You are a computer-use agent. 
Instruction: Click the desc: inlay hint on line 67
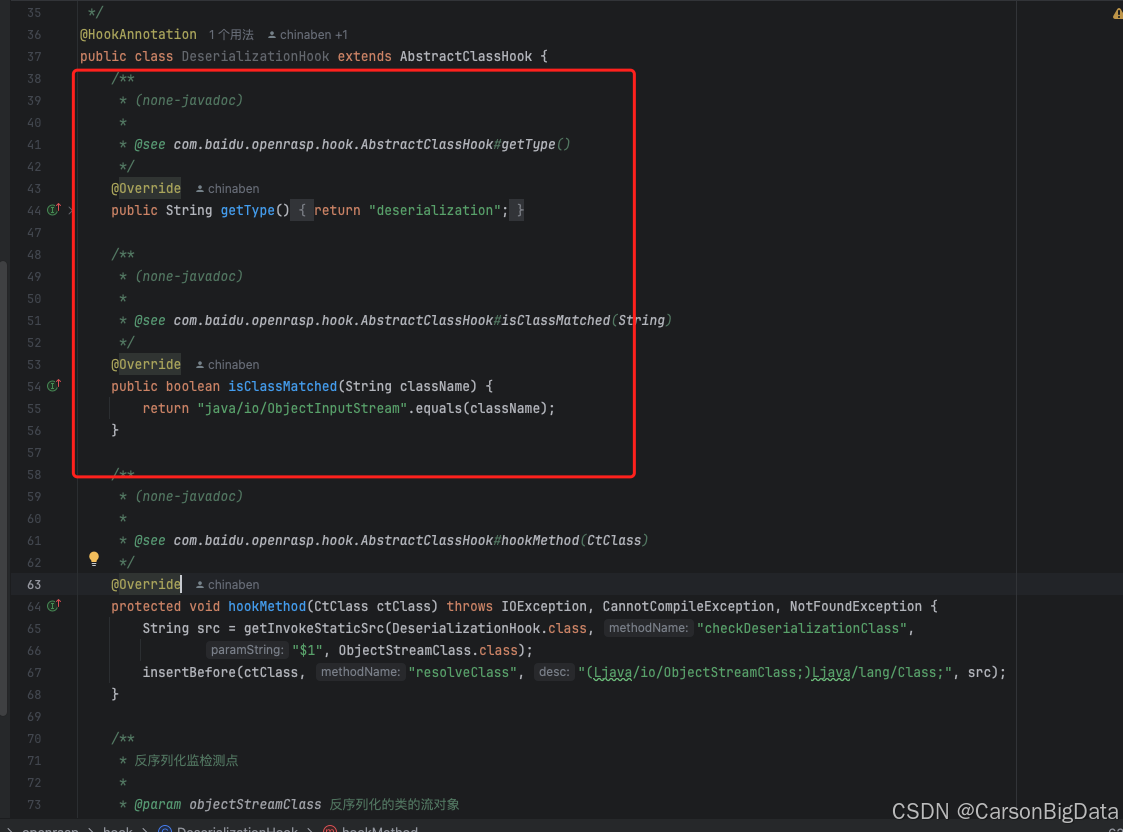(554, 672)
